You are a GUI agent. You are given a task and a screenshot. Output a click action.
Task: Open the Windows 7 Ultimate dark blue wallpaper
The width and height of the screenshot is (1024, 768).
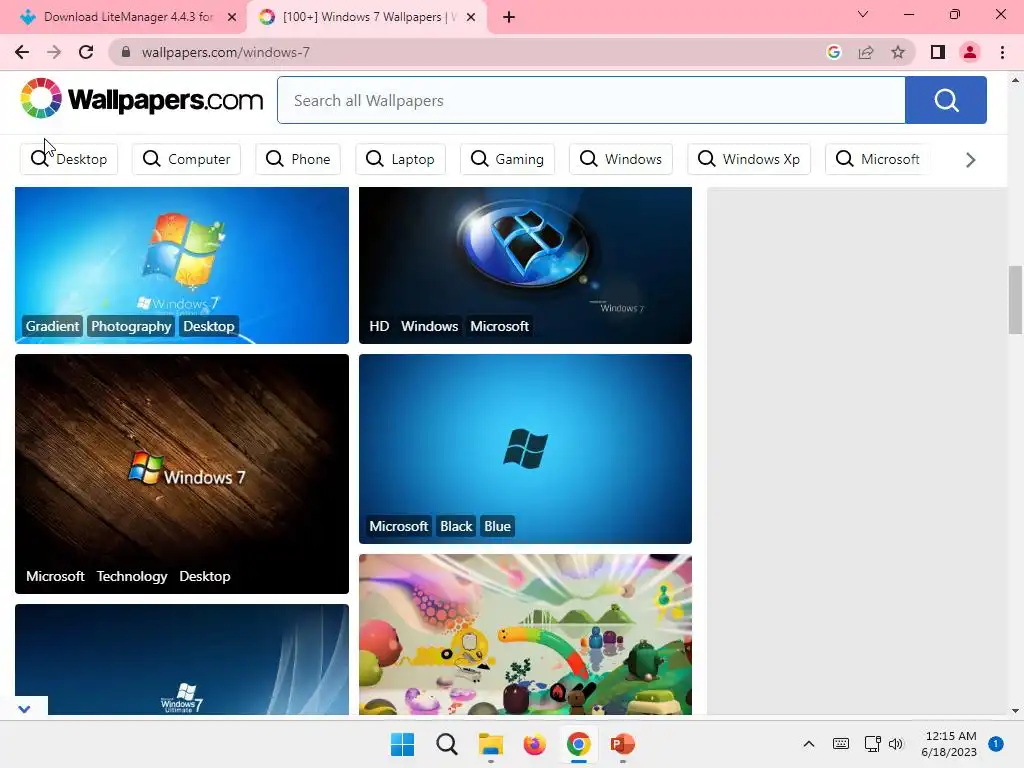point(182,659)
